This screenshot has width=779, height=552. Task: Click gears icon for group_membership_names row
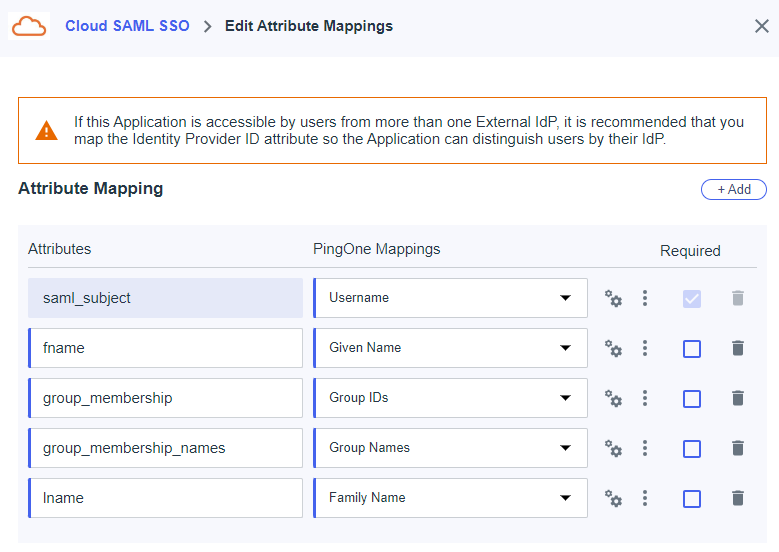[x=614, y=449]
